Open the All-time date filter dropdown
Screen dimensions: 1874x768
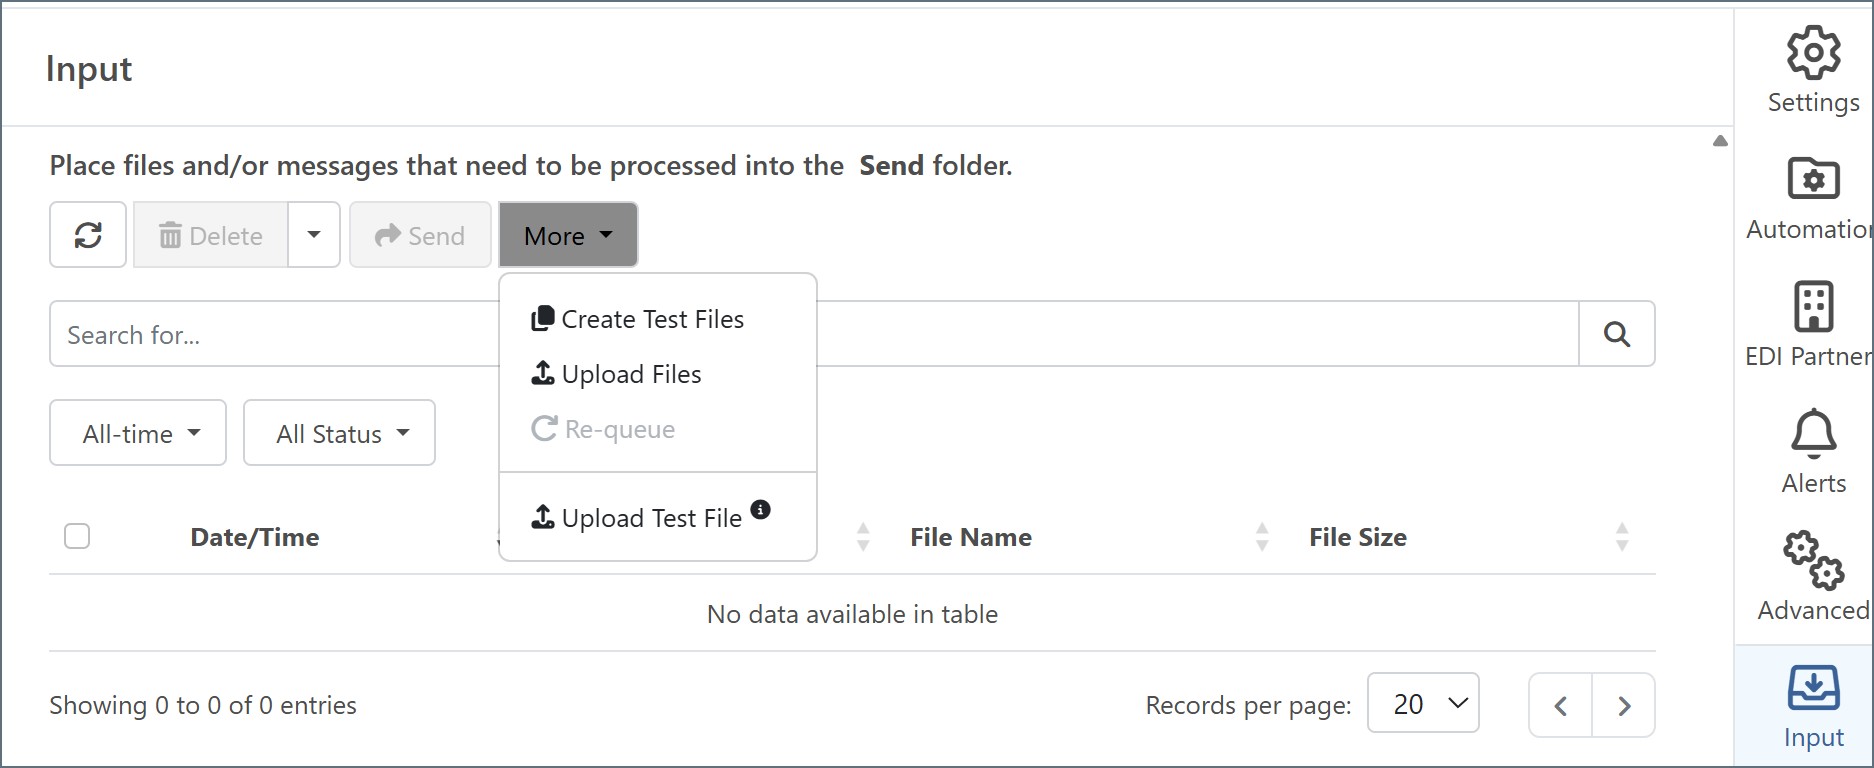(138, 433)
